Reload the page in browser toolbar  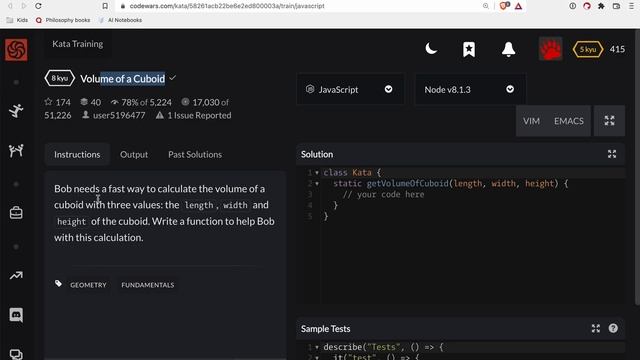click(x=38, y=6)
